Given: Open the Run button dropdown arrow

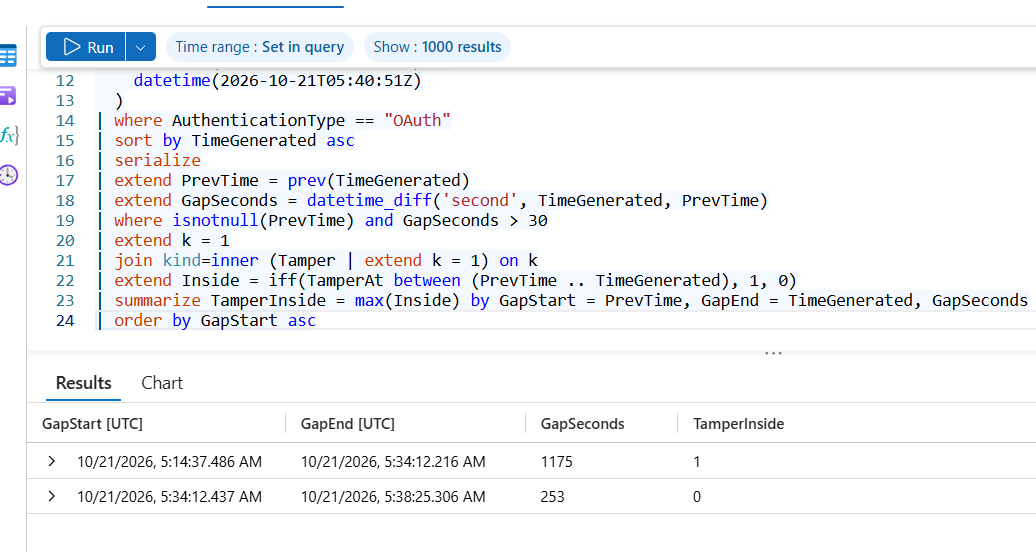Looking at the screenshot, I should (x=141, y=47).
